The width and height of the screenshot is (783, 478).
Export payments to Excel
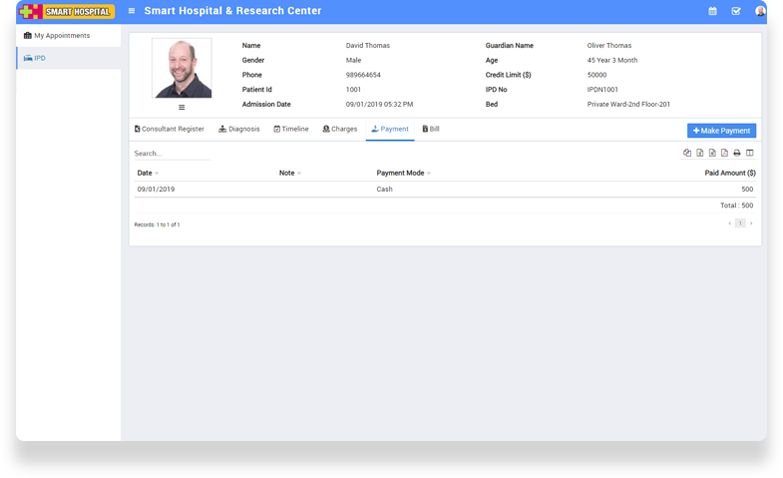pyautogui.click(x=700, y=153)
